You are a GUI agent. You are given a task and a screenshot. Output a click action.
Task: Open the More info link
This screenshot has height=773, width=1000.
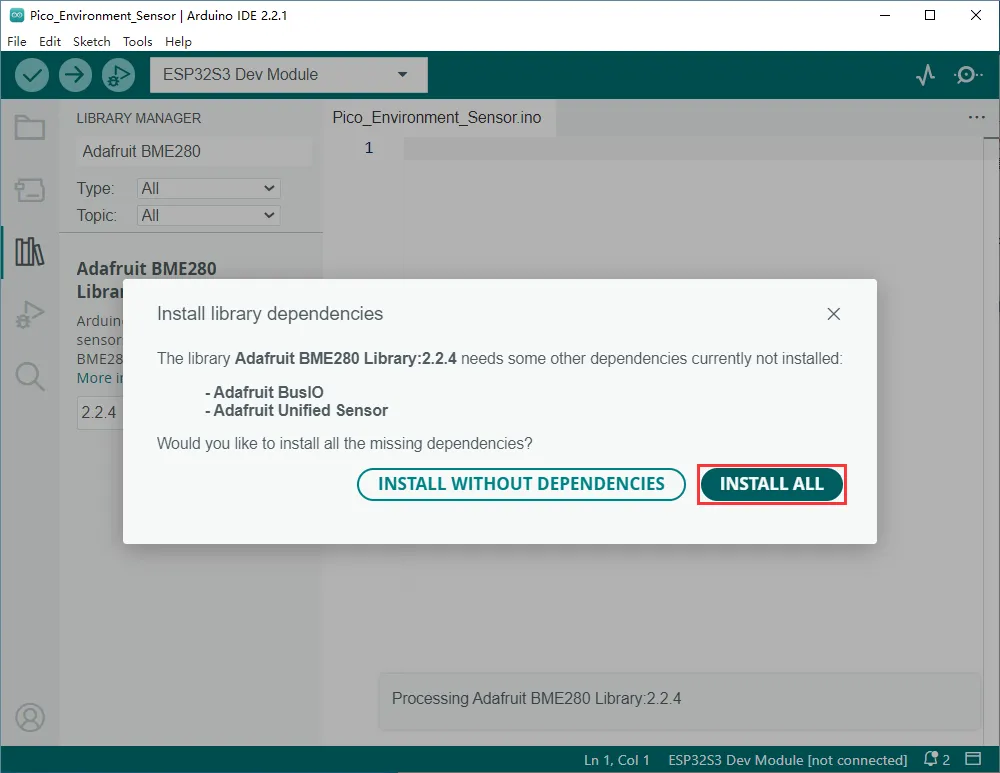coord(99,378)
